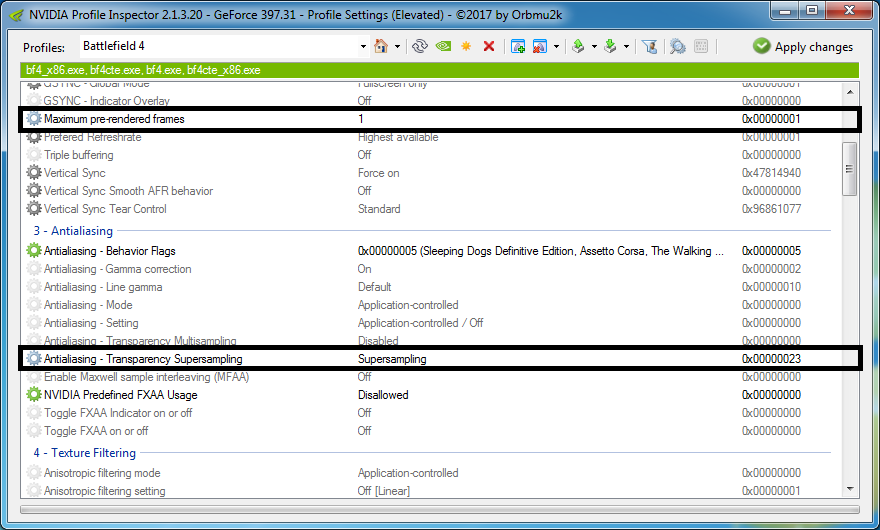This screenshot has height=530, width=880.
Task: Click the green NVIDIA restore defaults icon
Action: (x=443, y=46)
